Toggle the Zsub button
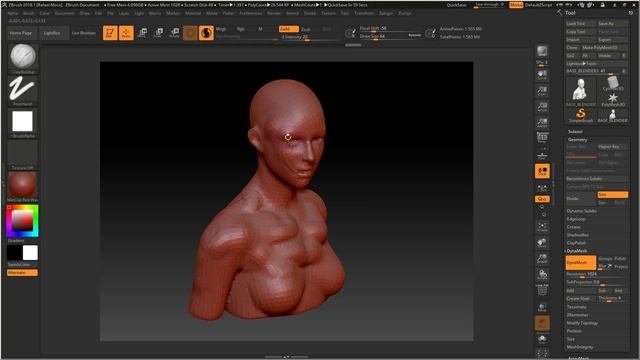 306,29
